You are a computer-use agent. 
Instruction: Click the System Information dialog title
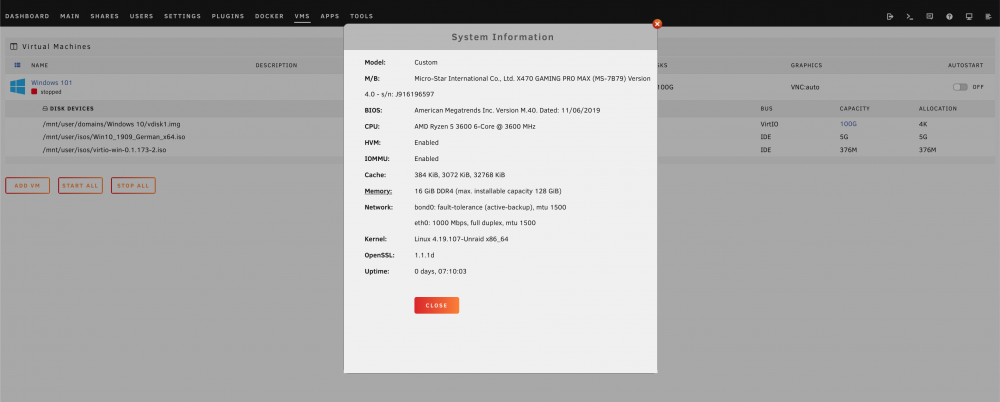(x=503, y=37)
